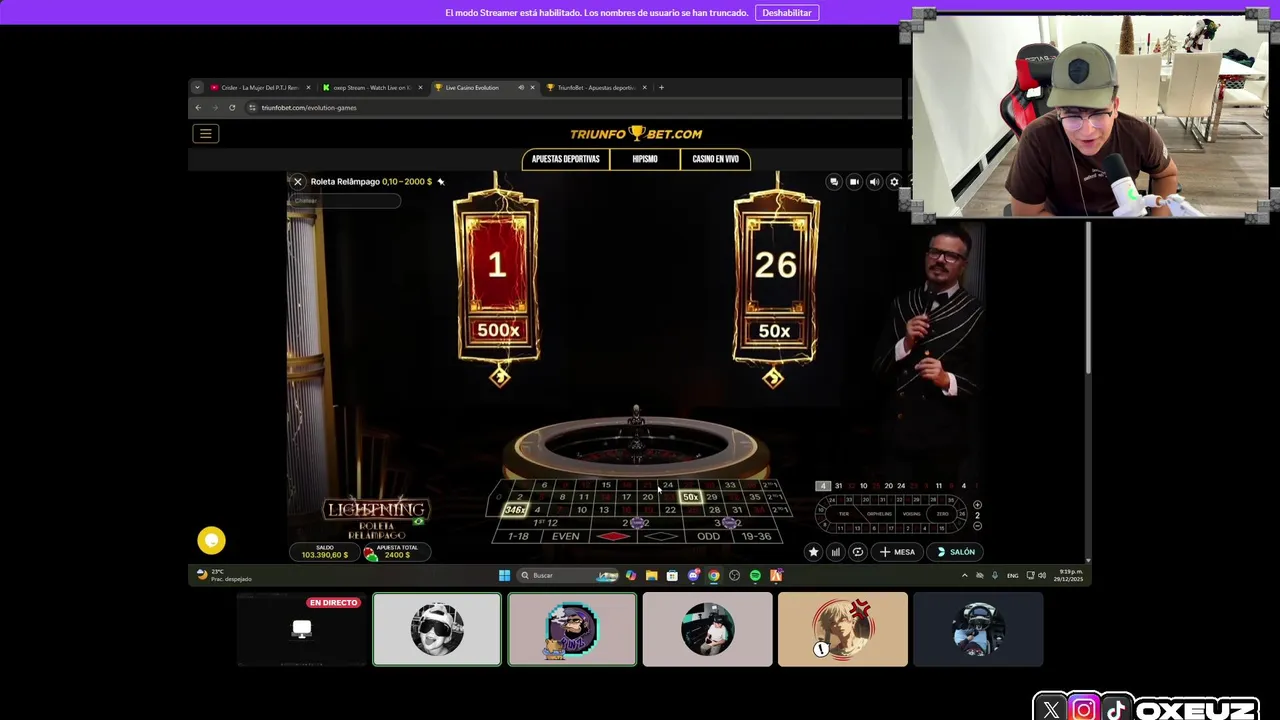This screenshot has height=720, width=1280.
Task: Go to SALÓN lobby button
Action: click(x=955, y=552)
